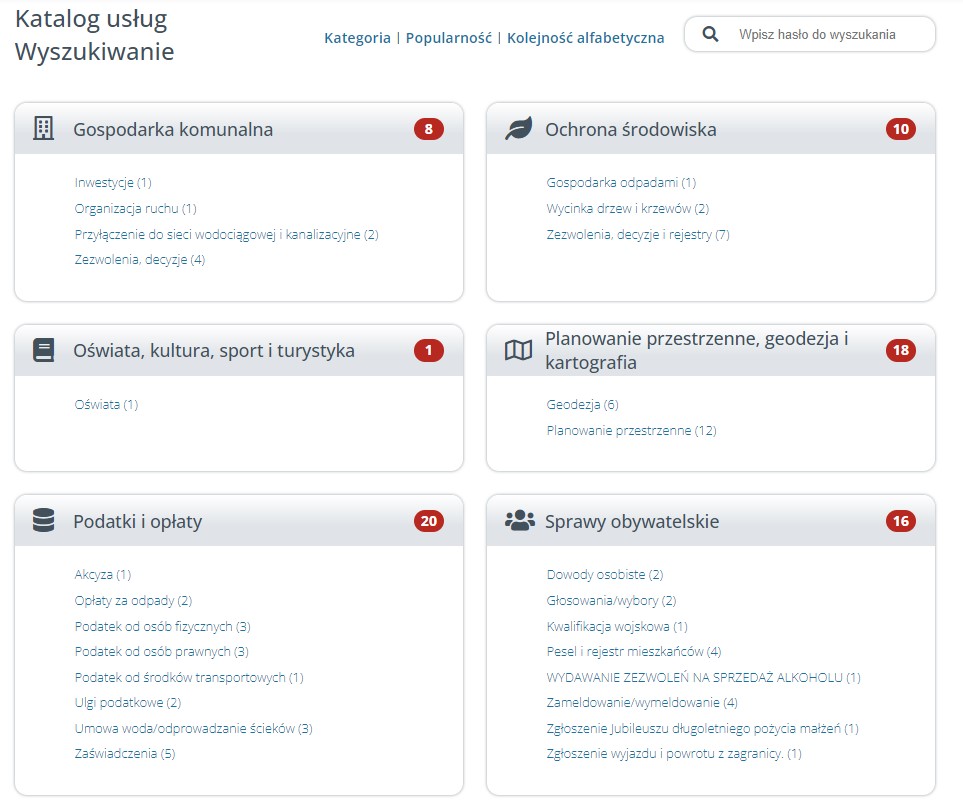
Task: Click the database icon for Podatki i opłaty
Action: (43, 520)
